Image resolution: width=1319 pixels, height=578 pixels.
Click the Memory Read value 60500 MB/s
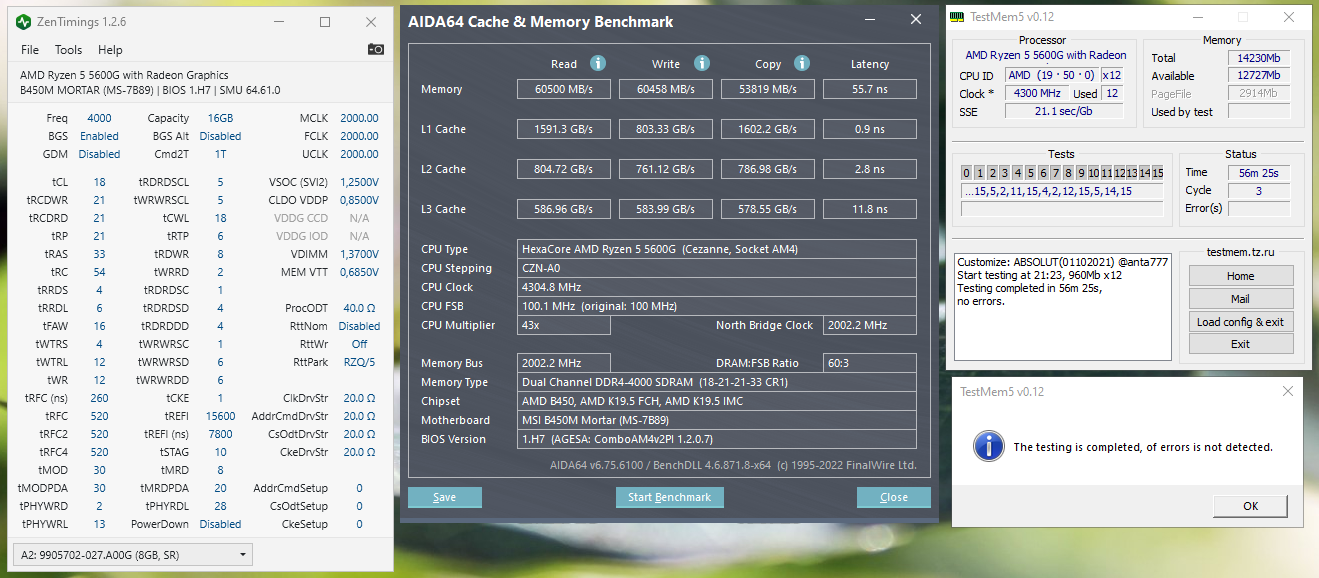(564, 89)
